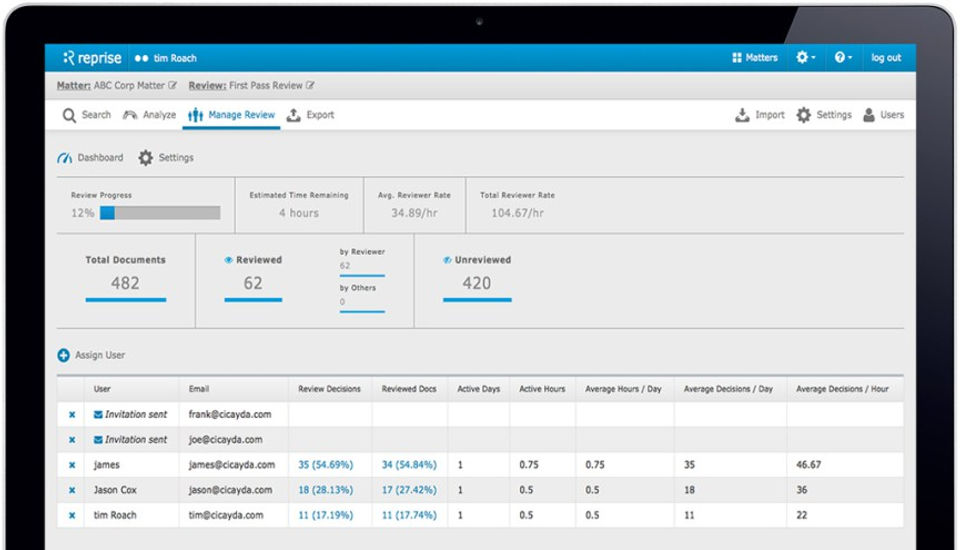The image size is (960, 550).
Task: Toggle the Unreviewed eye icon
Action: click(x=447, y=260)
